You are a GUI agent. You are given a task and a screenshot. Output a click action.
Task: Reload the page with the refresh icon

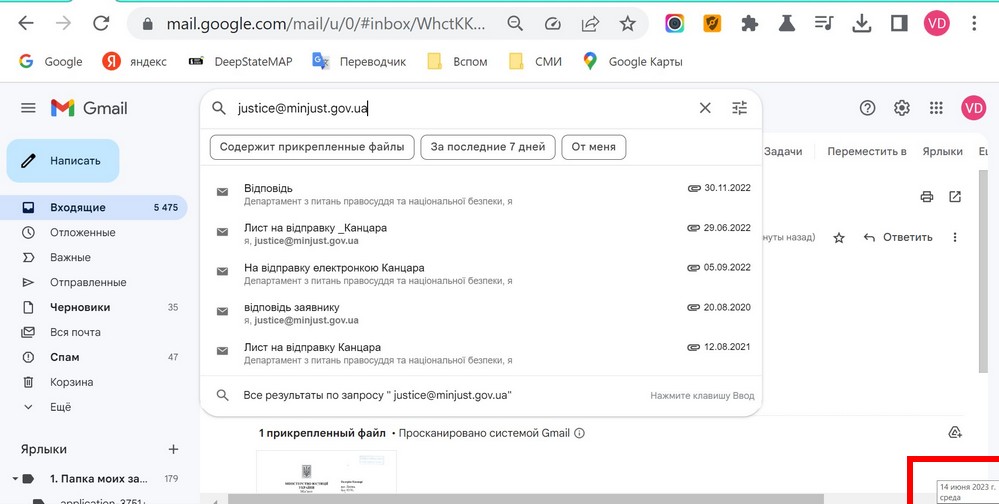pos(101,24)
